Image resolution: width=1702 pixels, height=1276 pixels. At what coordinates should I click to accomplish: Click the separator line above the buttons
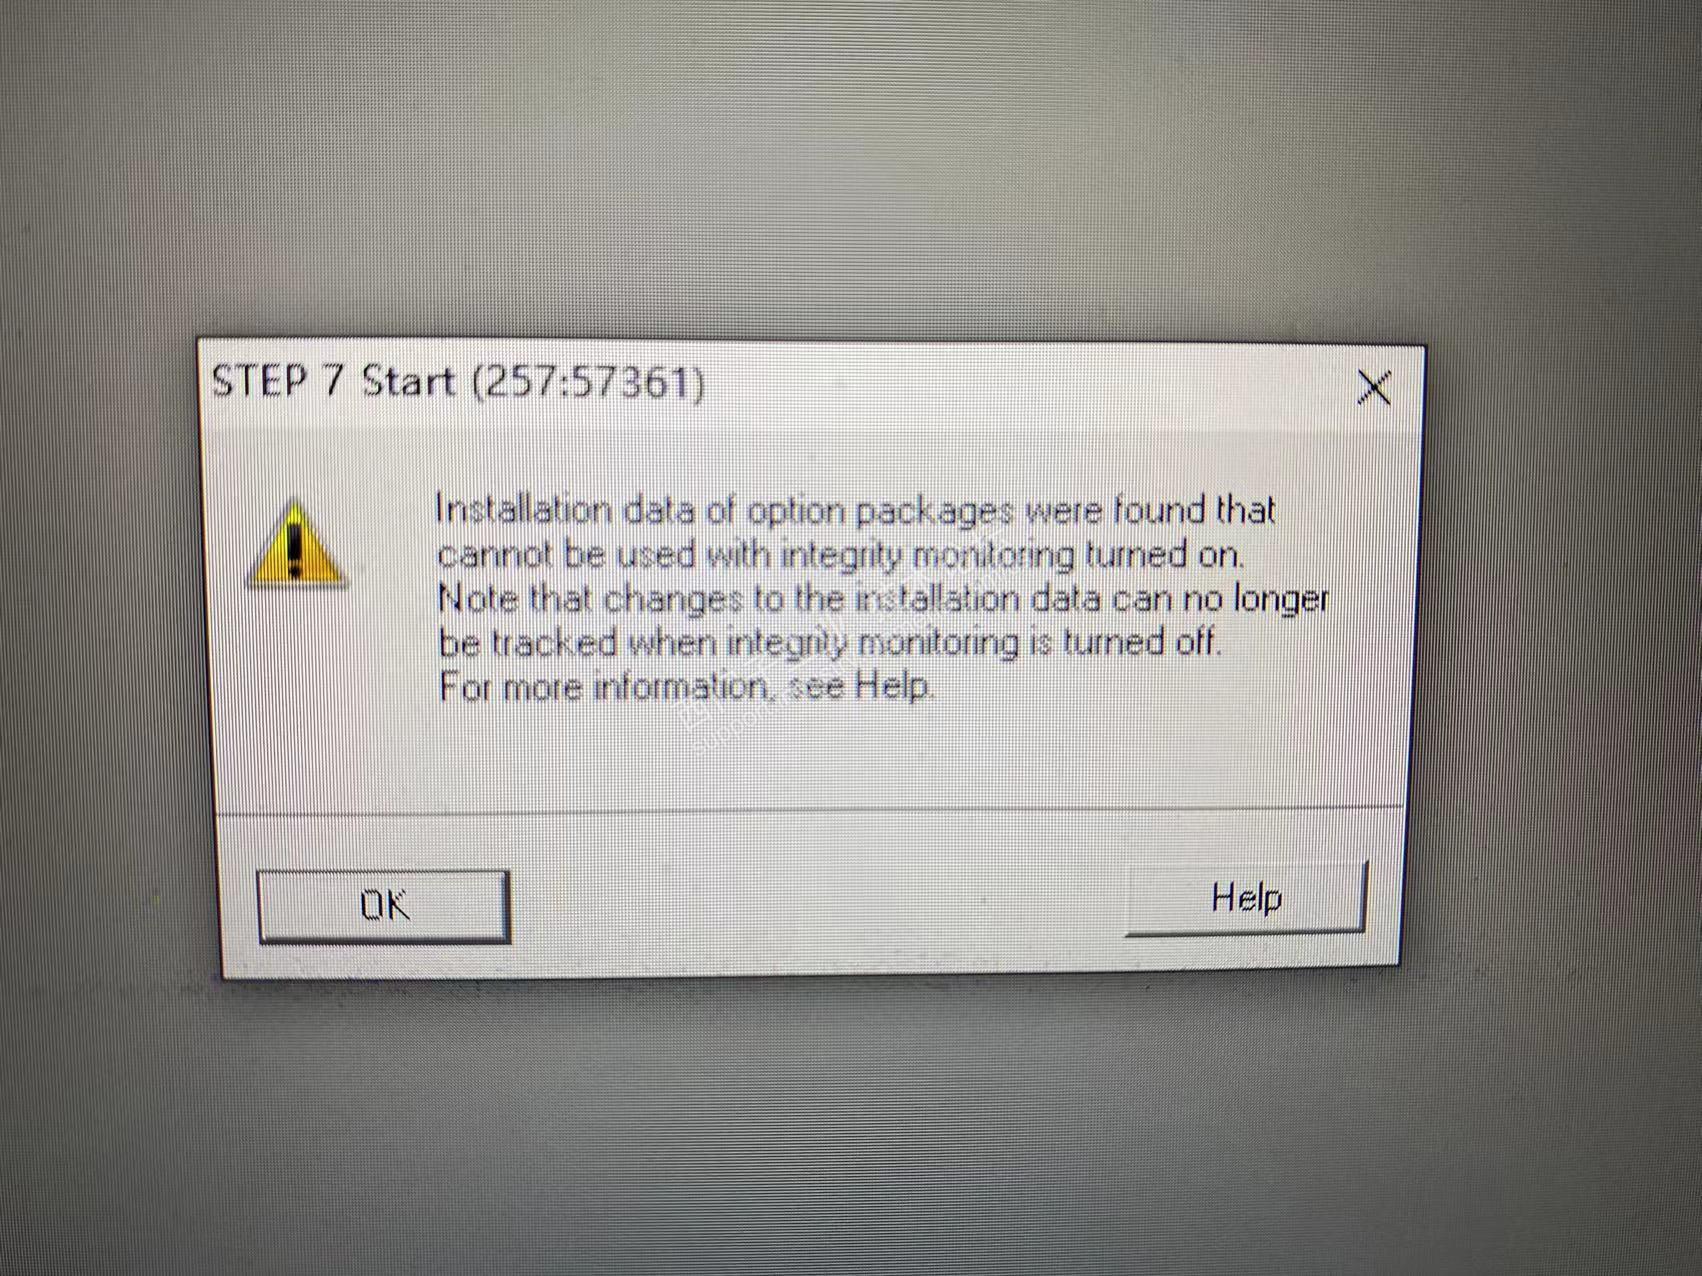[x=810, y=809]
